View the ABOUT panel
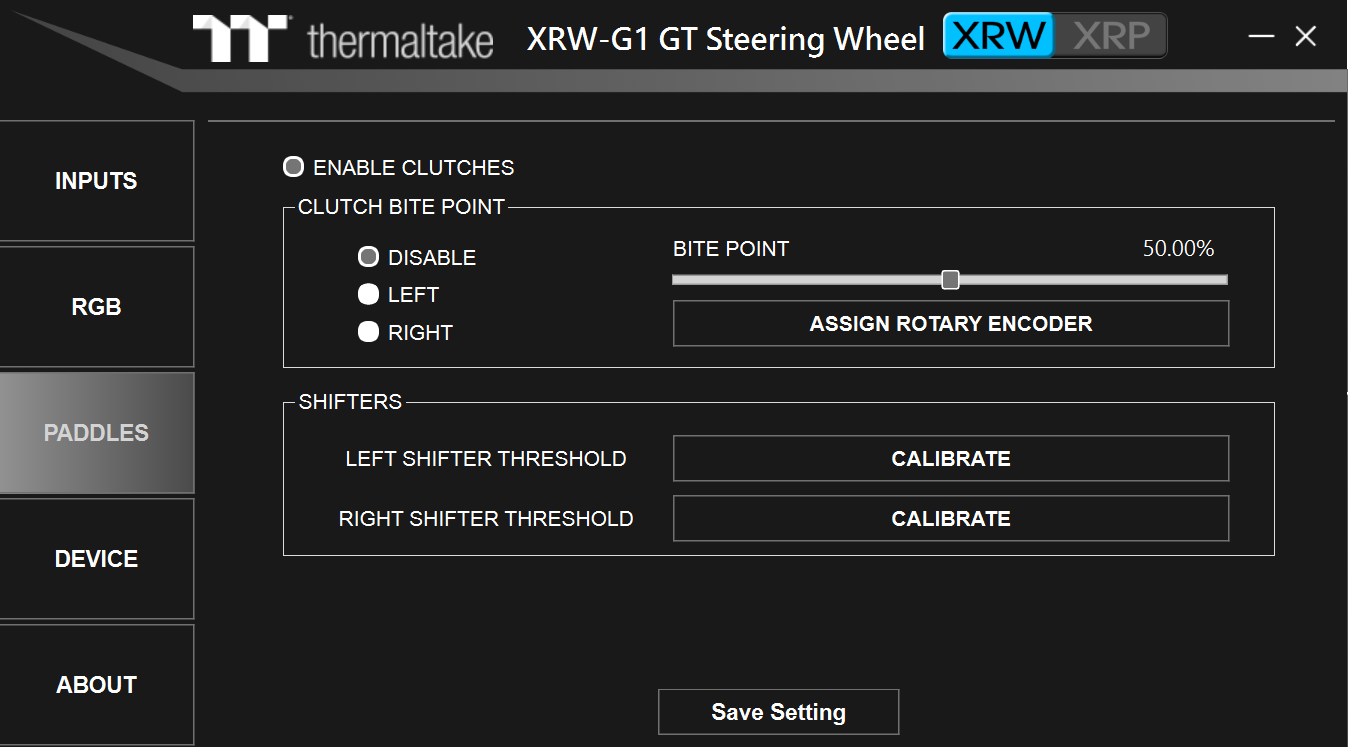The image size is (1348, 747). pyautogui.click(x=96, y=684)
